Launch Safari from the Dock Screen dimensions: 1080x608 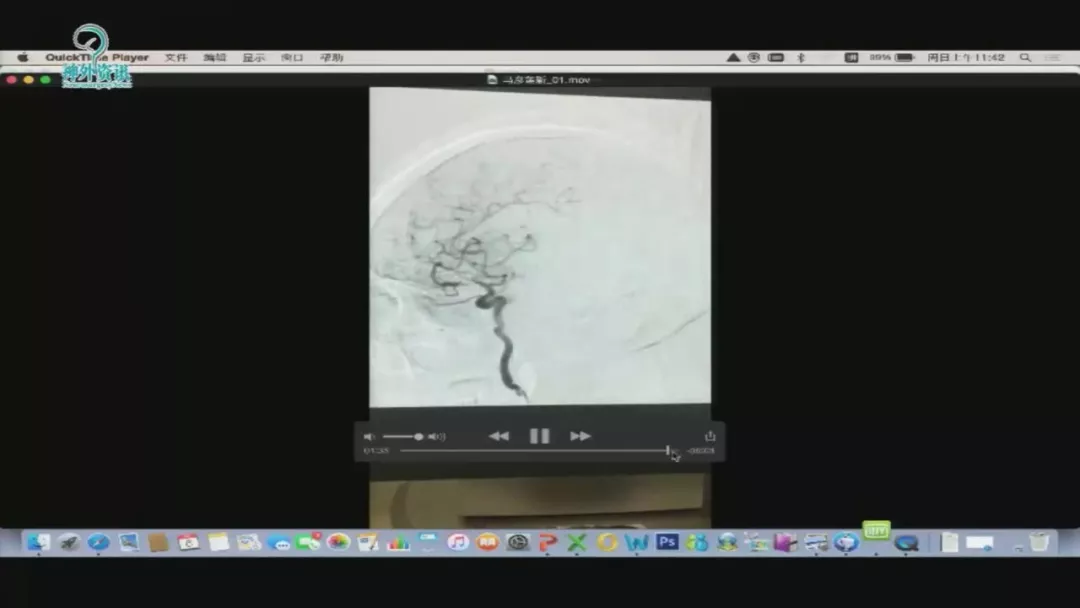98,543
